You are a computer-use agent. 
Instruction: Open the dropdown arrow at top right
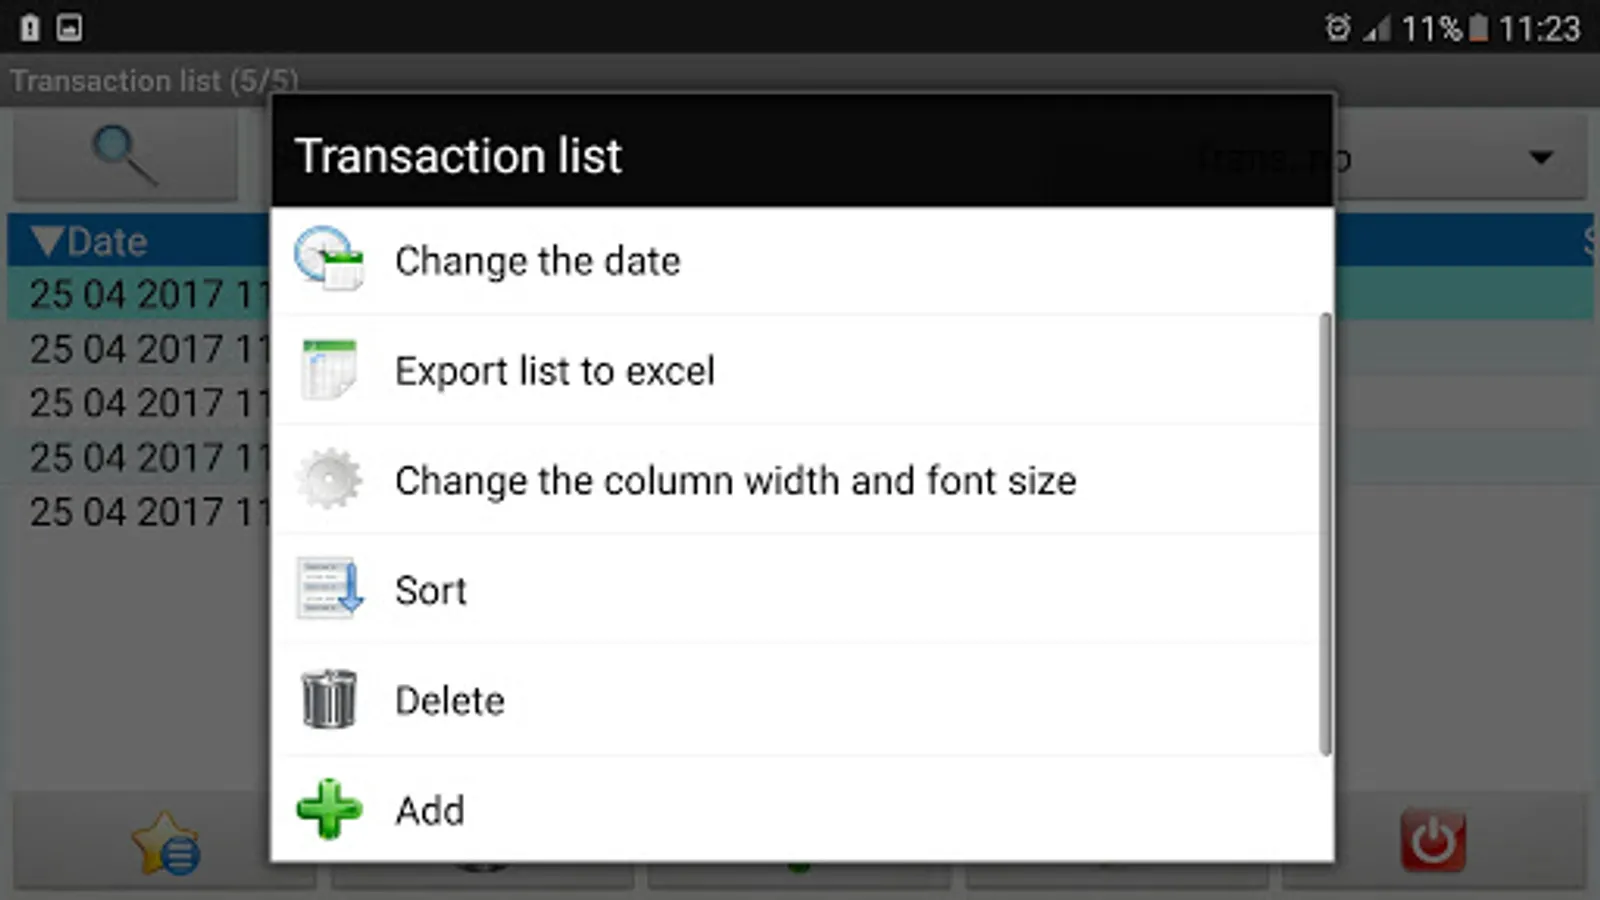(1541, 158)
